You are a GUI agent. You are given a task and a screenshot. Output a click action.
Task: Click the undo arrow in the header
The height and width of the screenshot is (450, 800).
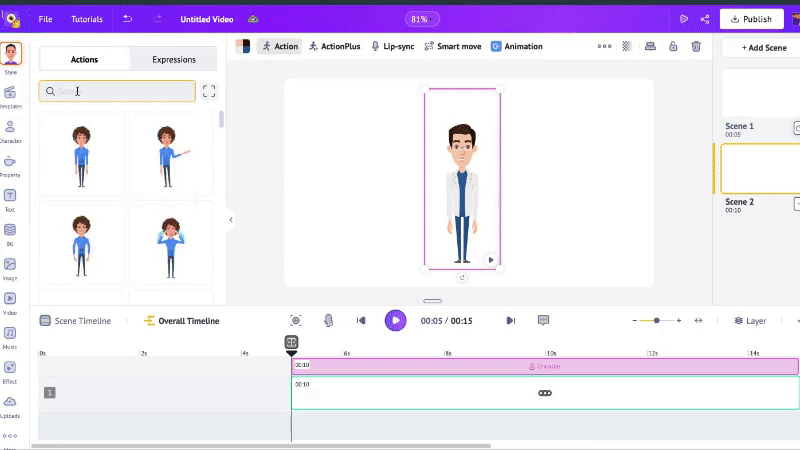[x=126, y=19]
